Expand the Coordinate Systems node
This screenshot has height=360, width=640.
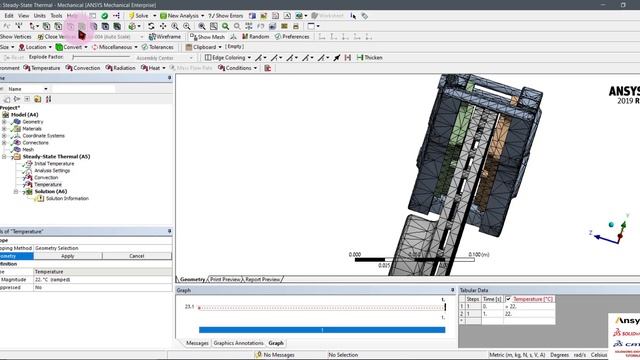(x=4, y=136)
